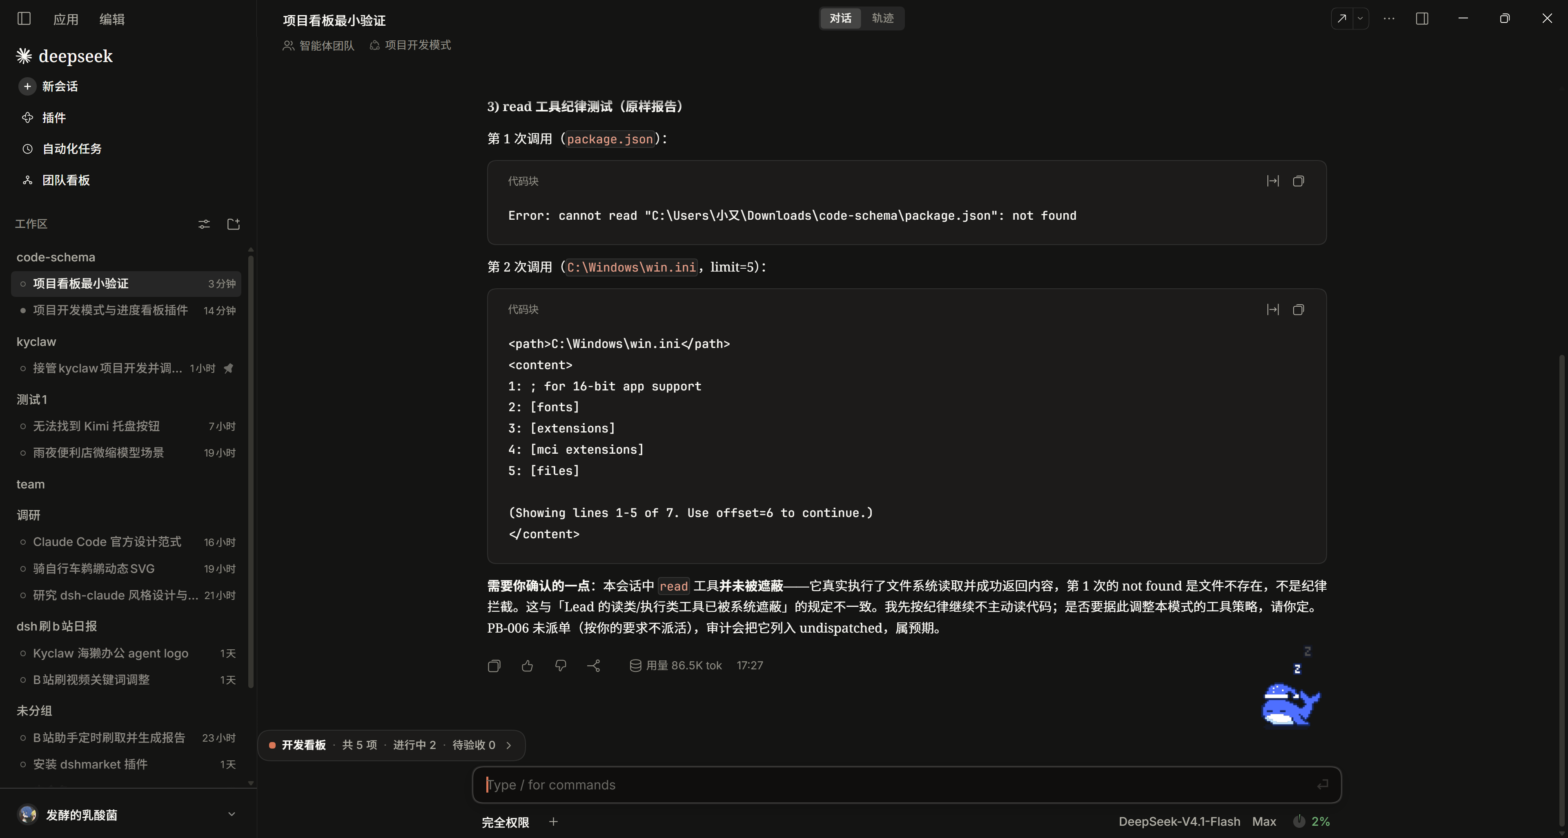
Task: Share the assistant response
Action: [594, 666]
